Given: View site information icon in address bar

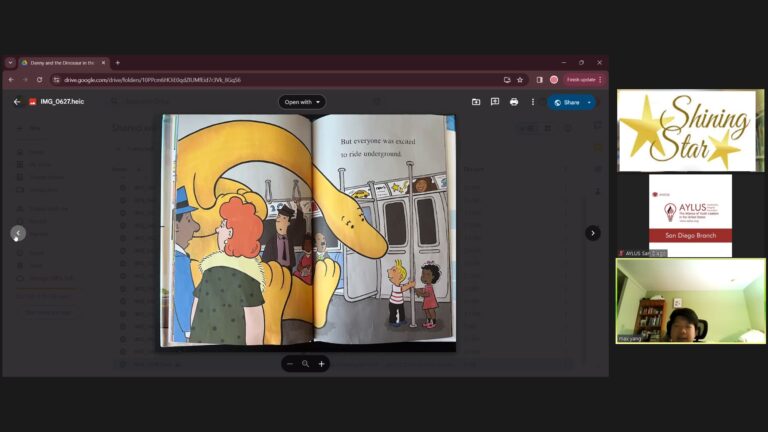Looking at the screenshot, I should 56,80.
